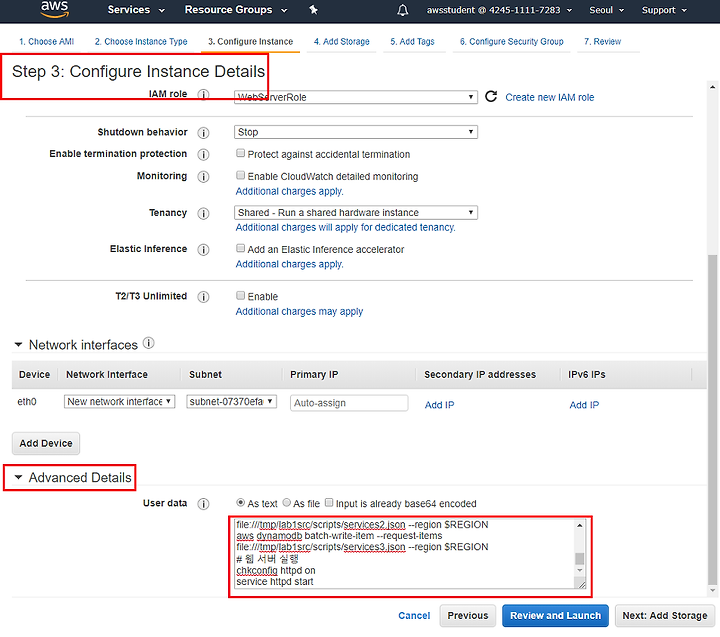Viewport: 720px width, 637px height.
Task: Click the Add Device button
Action: (46, 443)
